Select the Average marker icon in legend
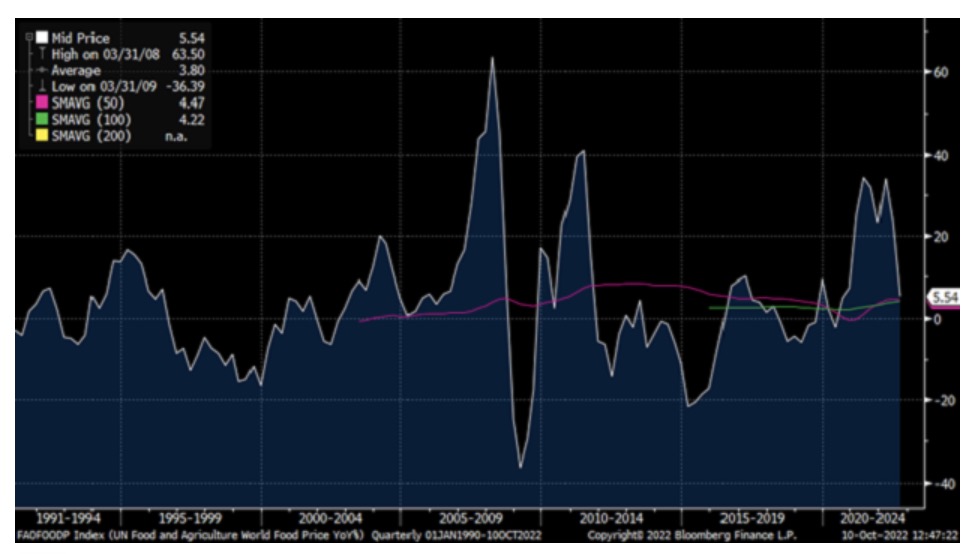 [42, 70]
